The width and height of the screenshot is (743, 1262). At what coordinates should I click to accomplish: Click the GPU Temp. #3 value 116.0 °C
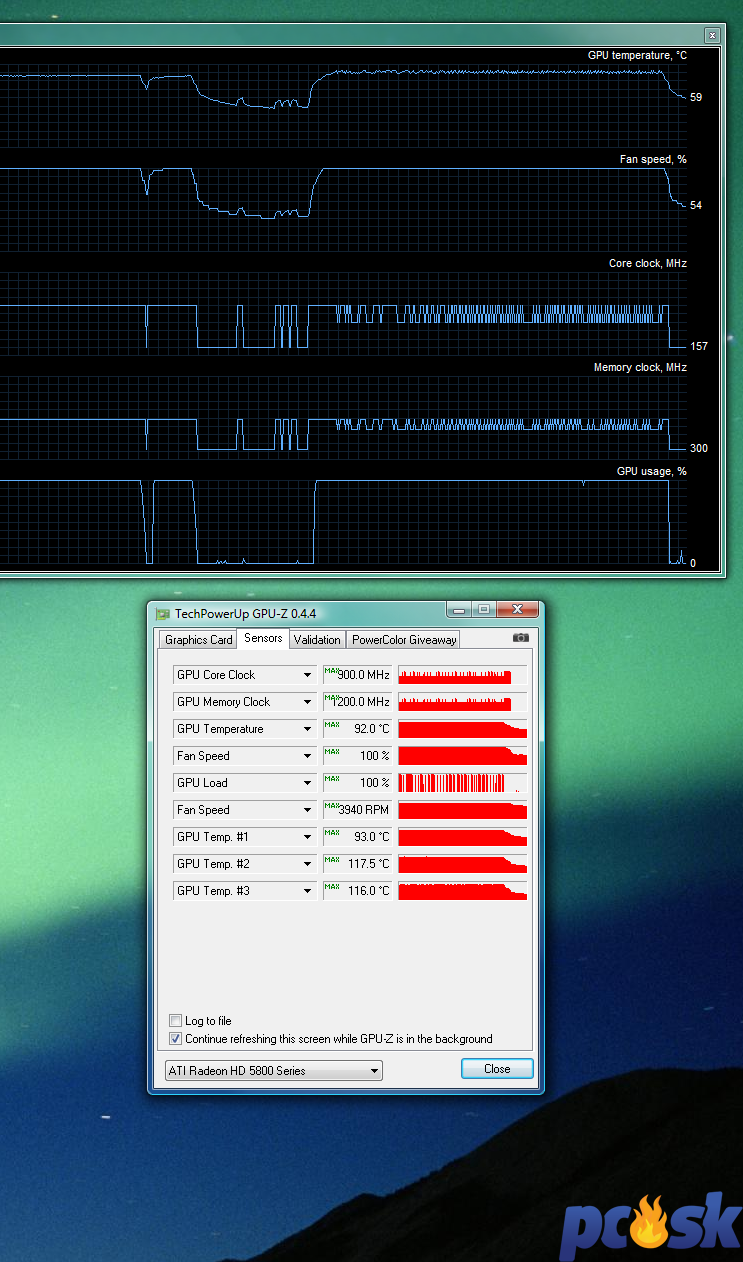pyautogui.click(x=357, y=891)
